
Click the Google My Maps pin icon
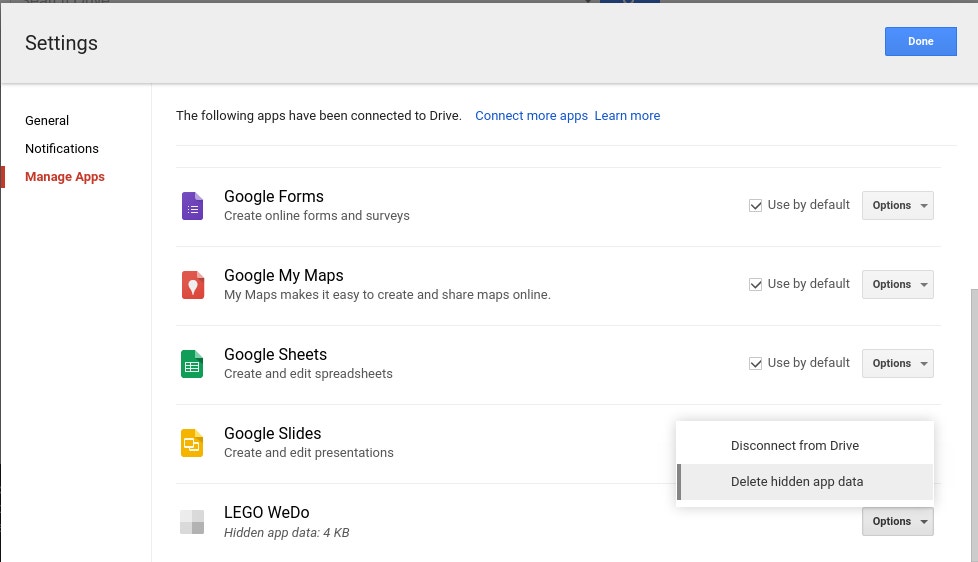tap(192, 285)
